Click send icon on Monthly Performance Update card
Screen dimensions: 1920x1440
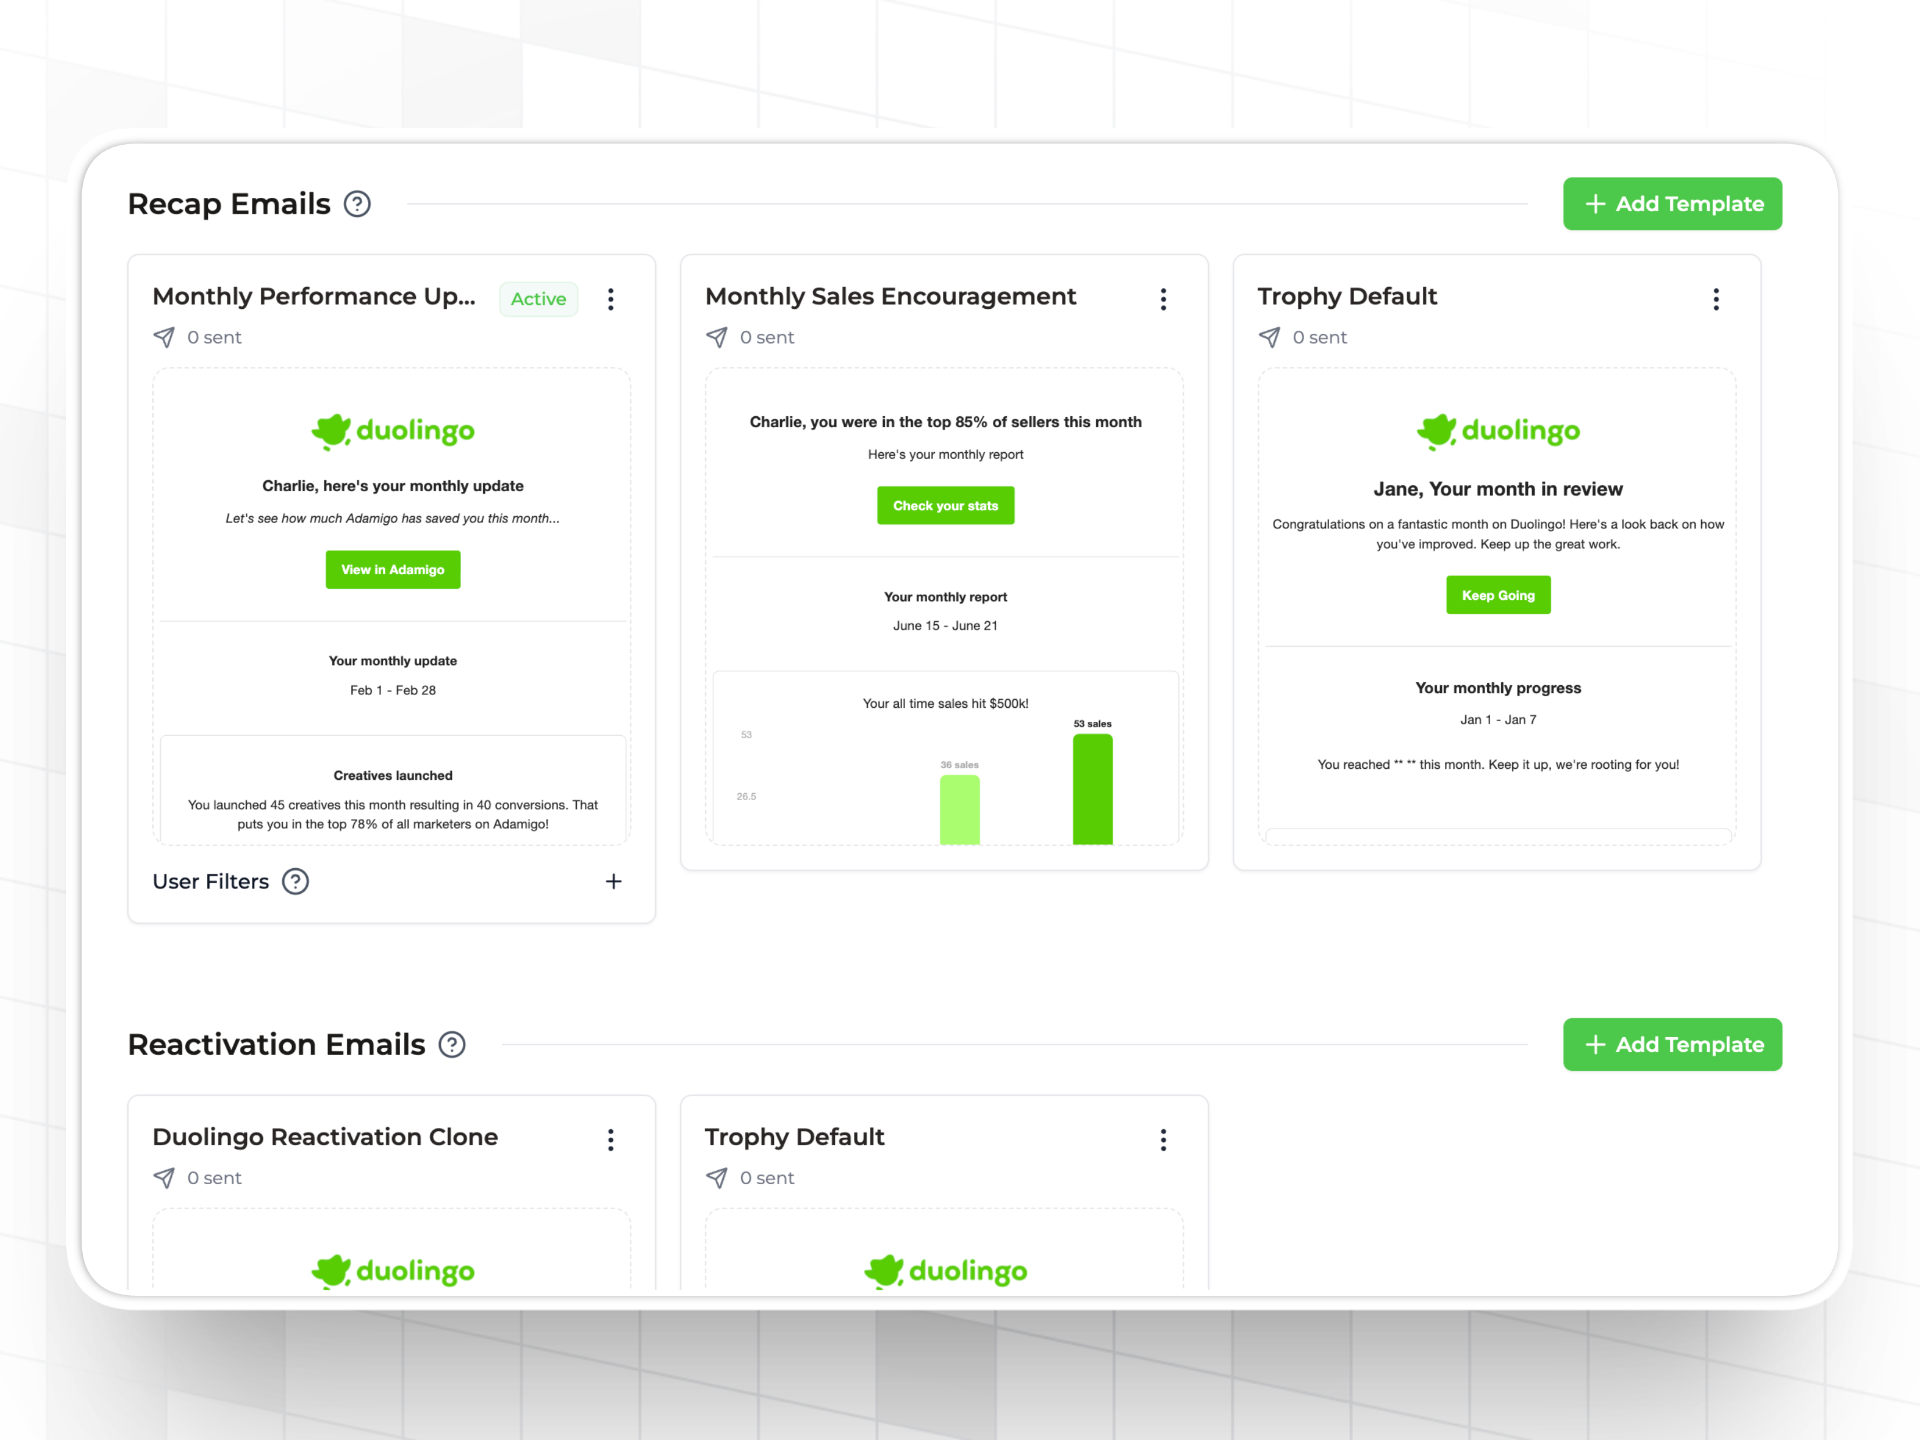[x=164, y=337]
